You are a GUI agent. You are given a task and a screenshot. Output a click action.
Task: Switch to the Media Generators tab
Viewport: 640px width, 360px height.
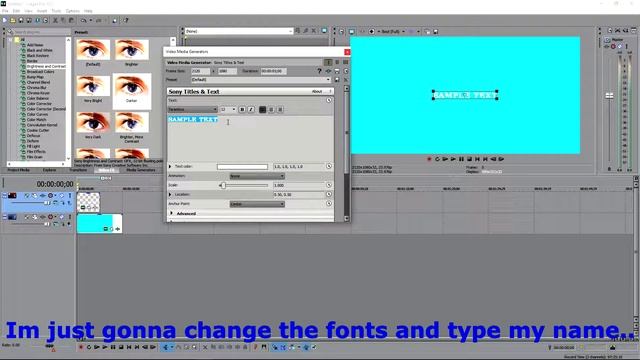click(141, 170)
